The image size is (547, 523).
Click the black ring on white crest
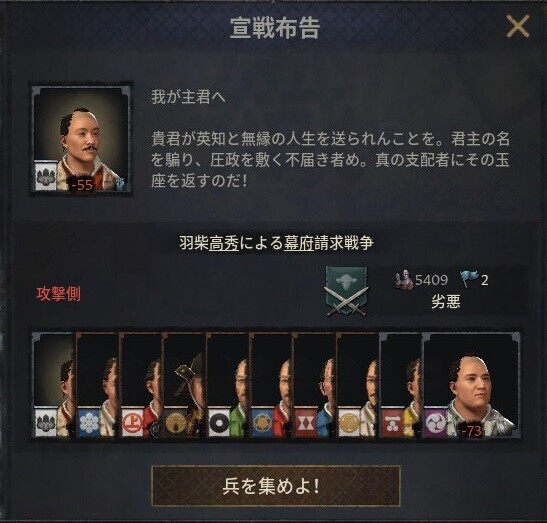[219, 423]
